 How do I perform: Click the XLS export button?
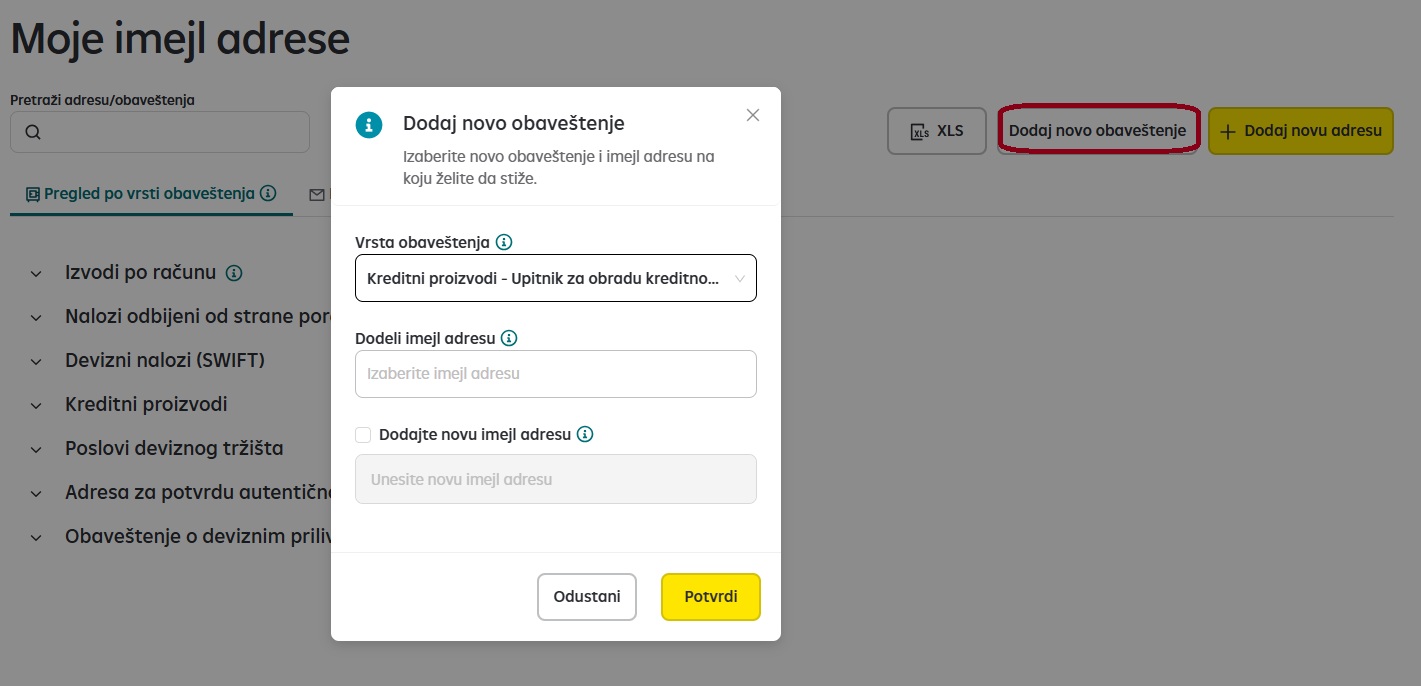[937, 131]
